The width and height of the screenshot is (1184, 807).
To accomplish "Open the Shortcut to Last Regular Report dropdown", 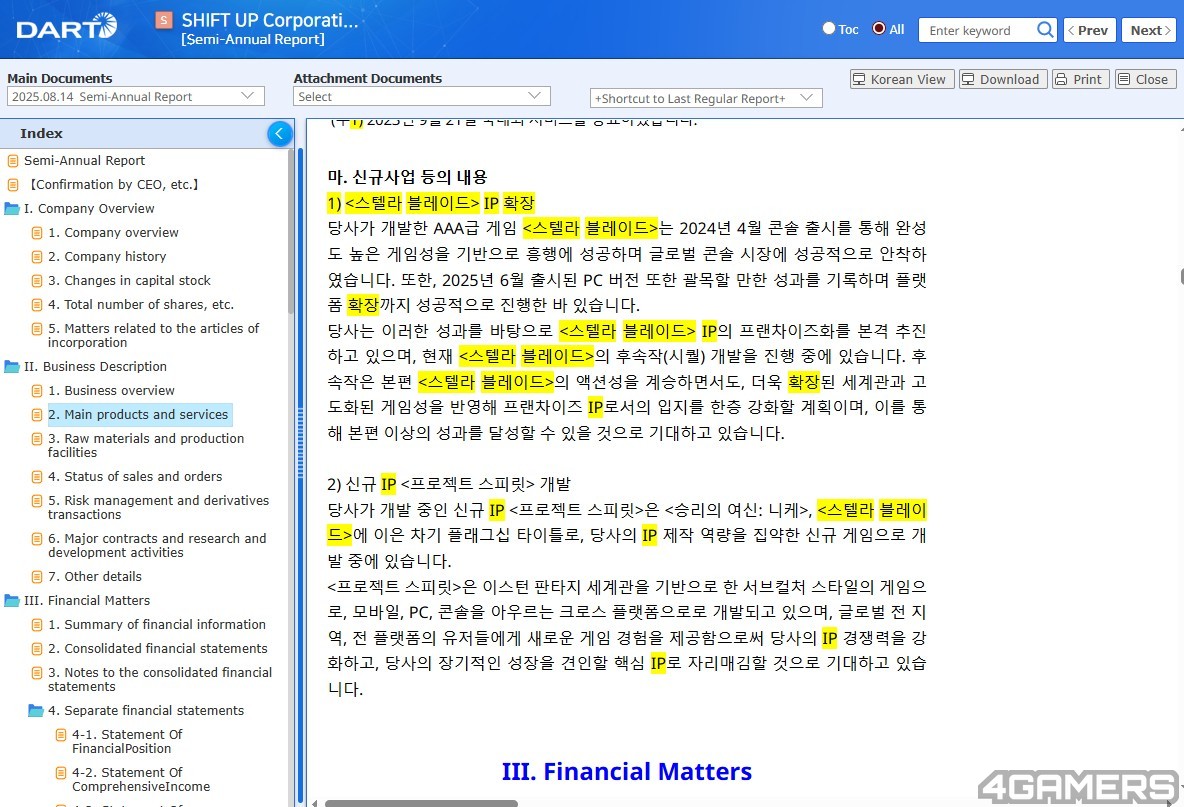I will (x=706, y=98).
